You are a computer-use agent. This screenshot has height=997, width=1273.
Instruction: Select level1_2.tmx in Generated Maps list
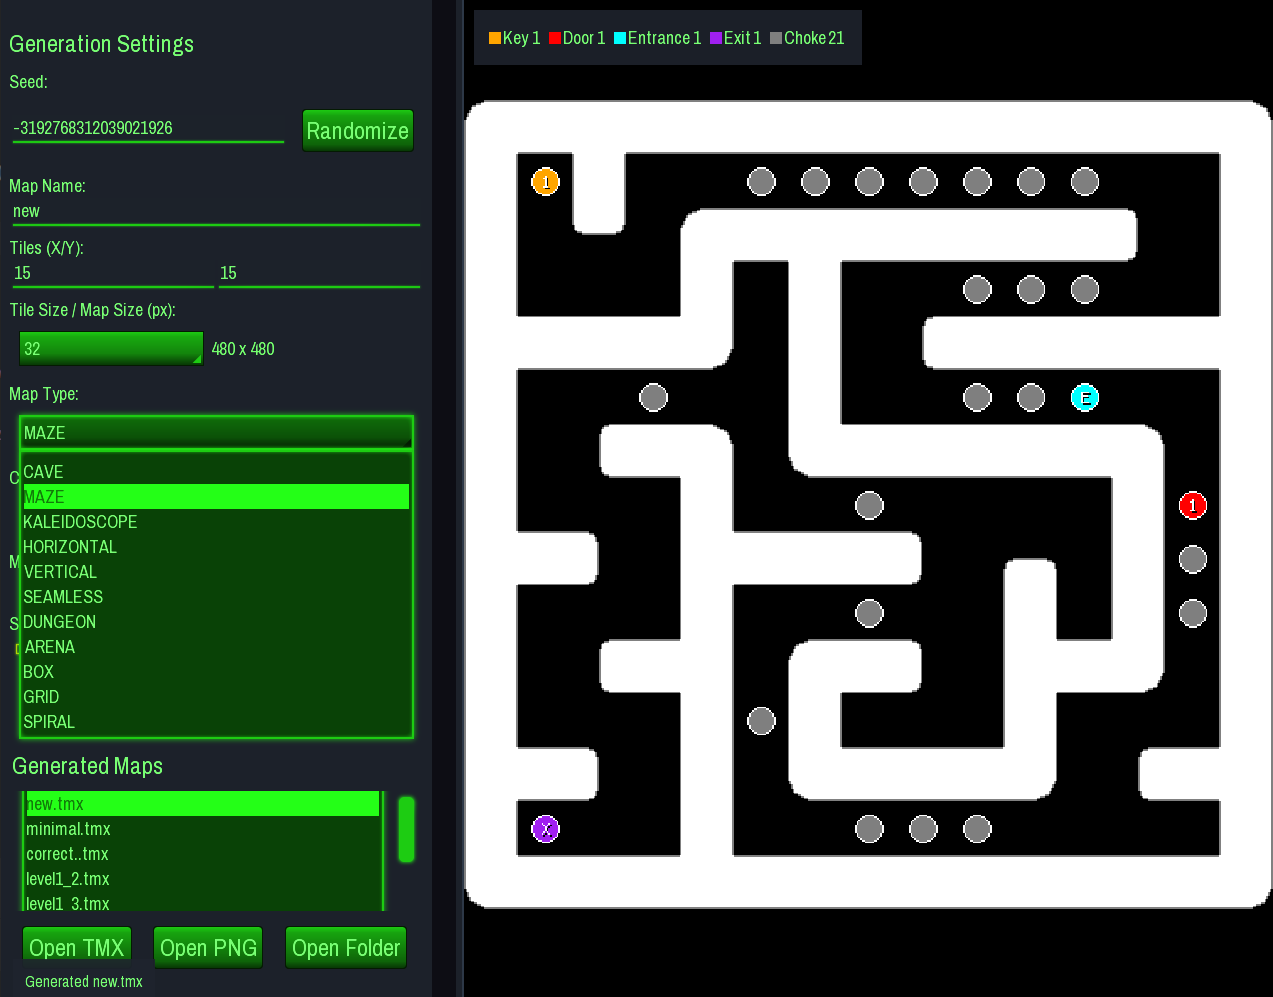pos(203,879)
